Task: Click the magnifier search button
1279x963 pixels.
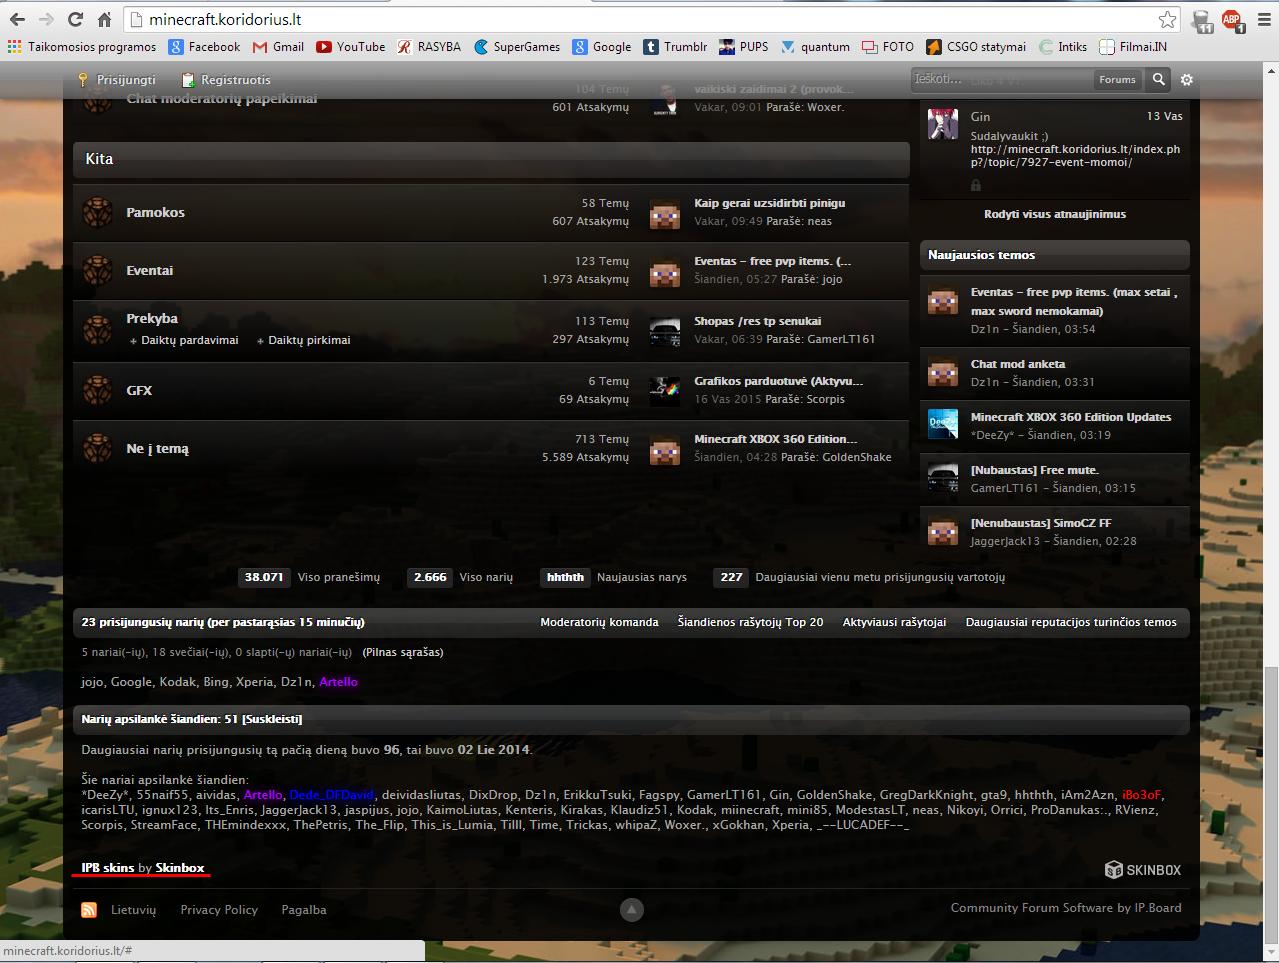Action: tap(1158, 79)
